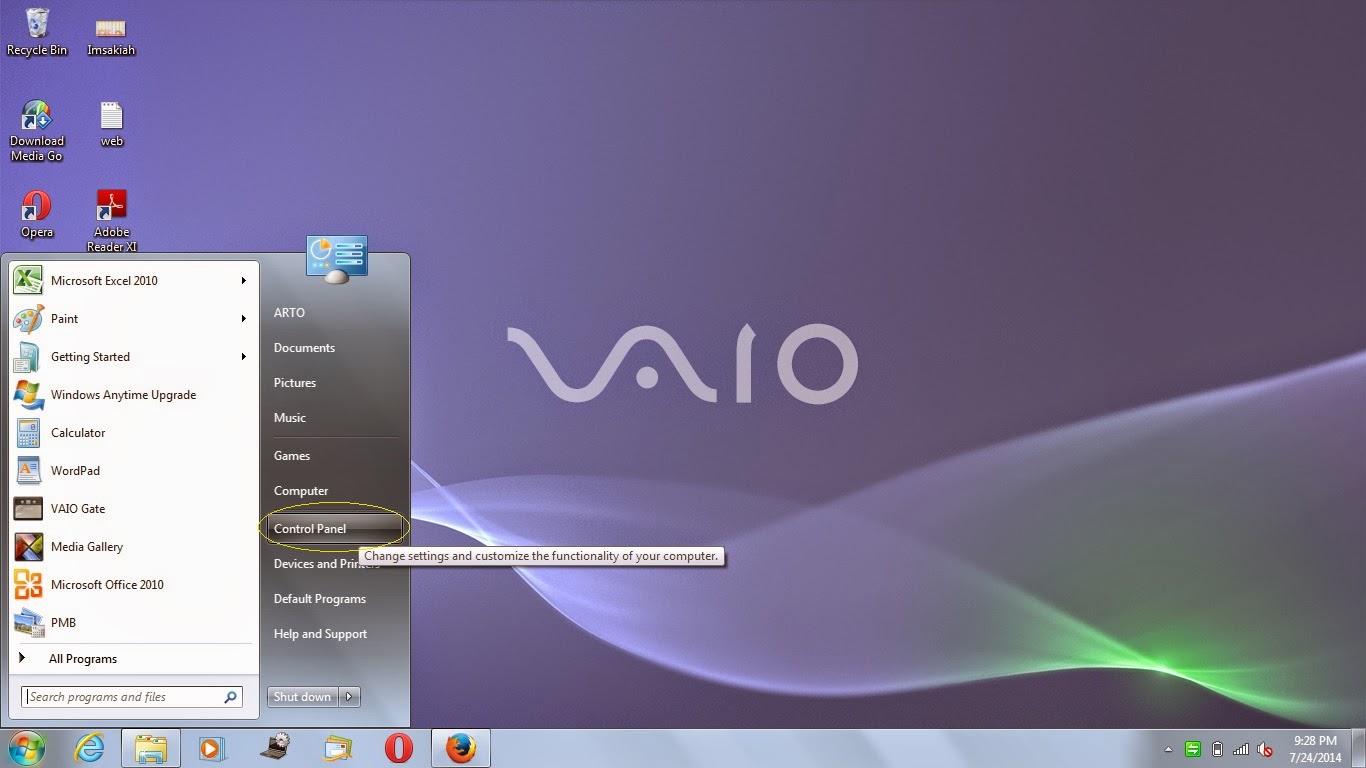1366x768 pixels.
Task: Open Microsoft Office 2010 in Start menu
Action: (134, 585)
